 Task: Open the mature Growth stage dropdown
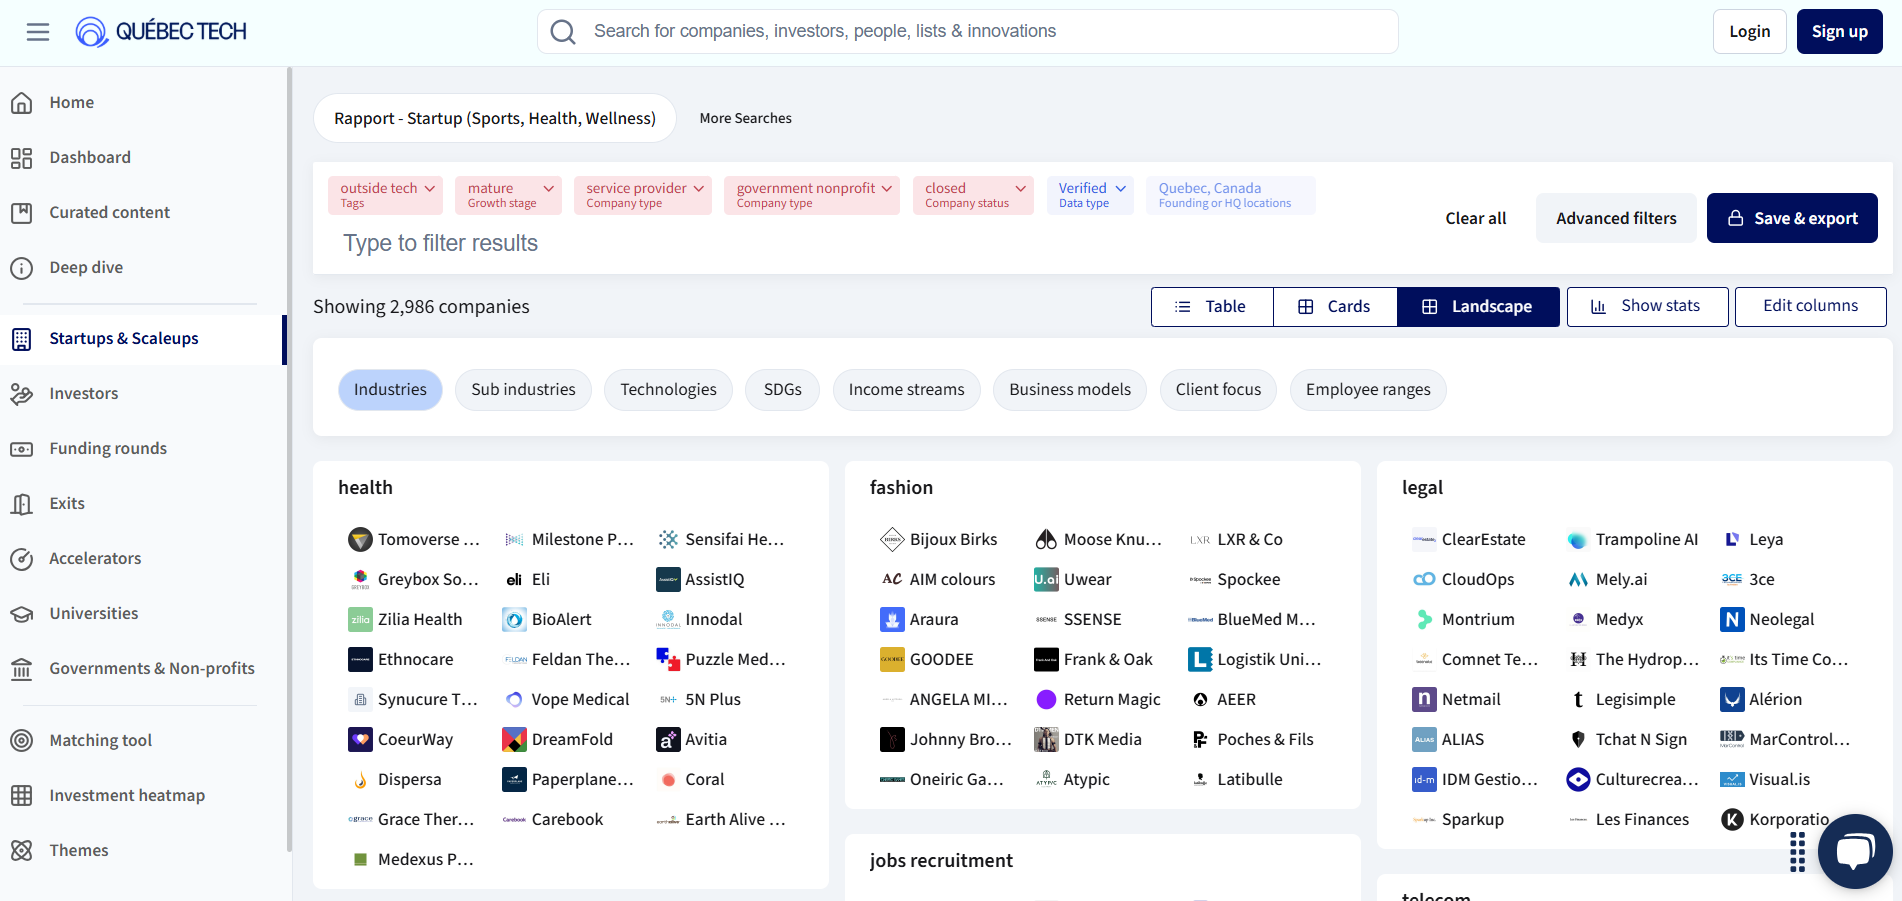coord(509,195)
